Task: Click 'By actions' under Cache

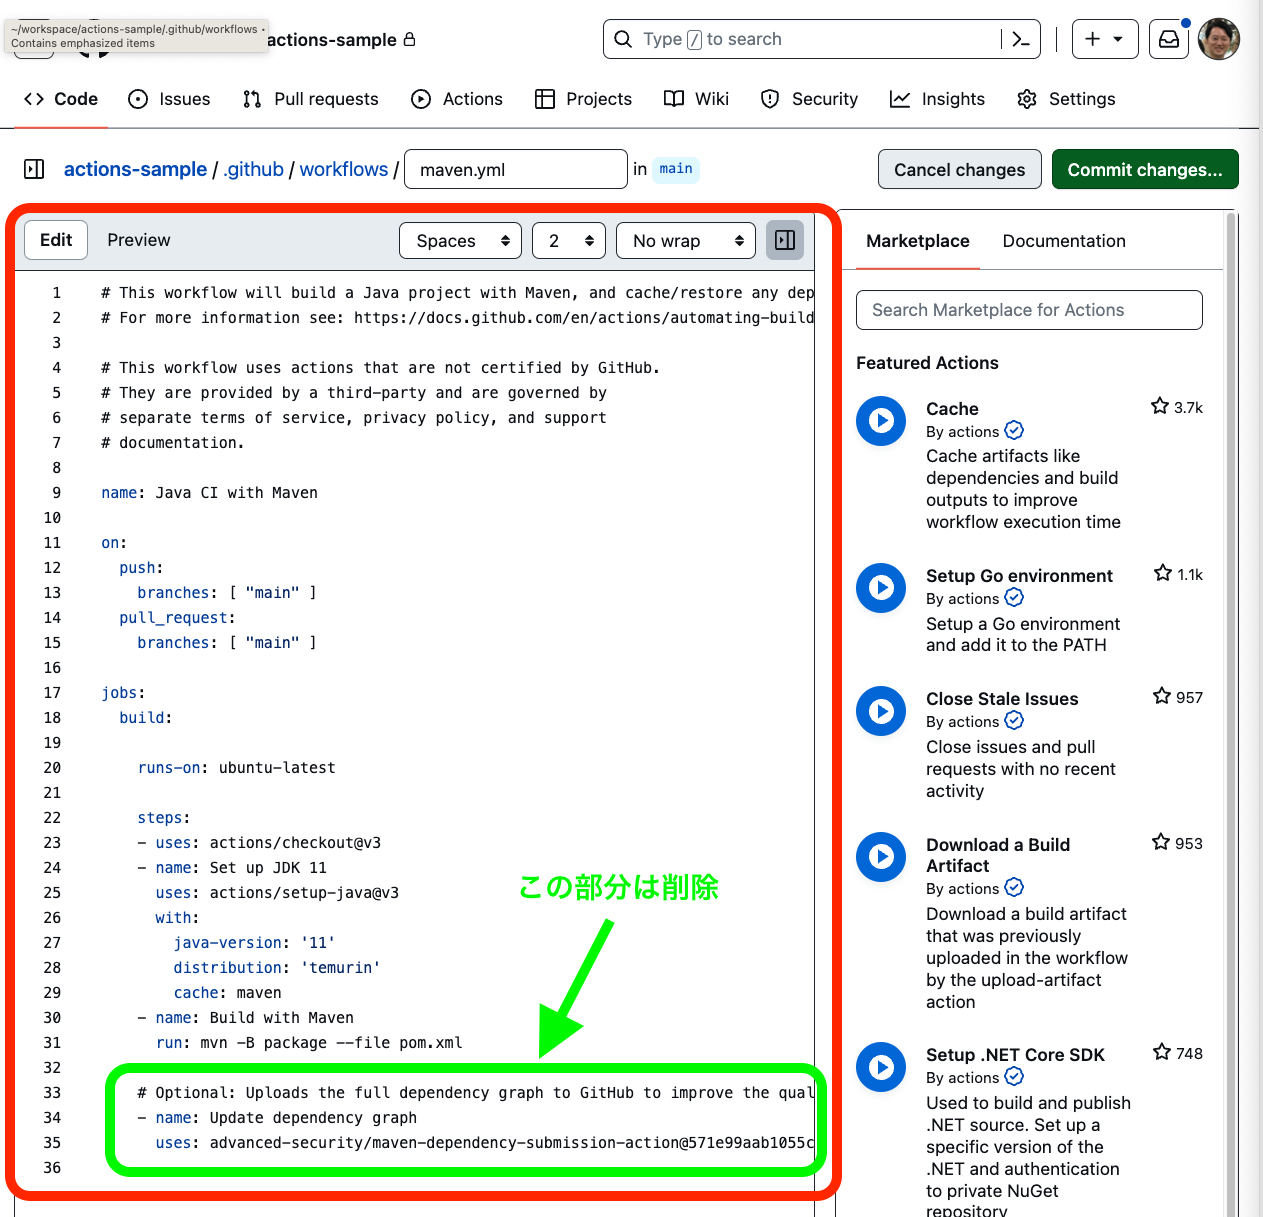Action: point(962,432)
